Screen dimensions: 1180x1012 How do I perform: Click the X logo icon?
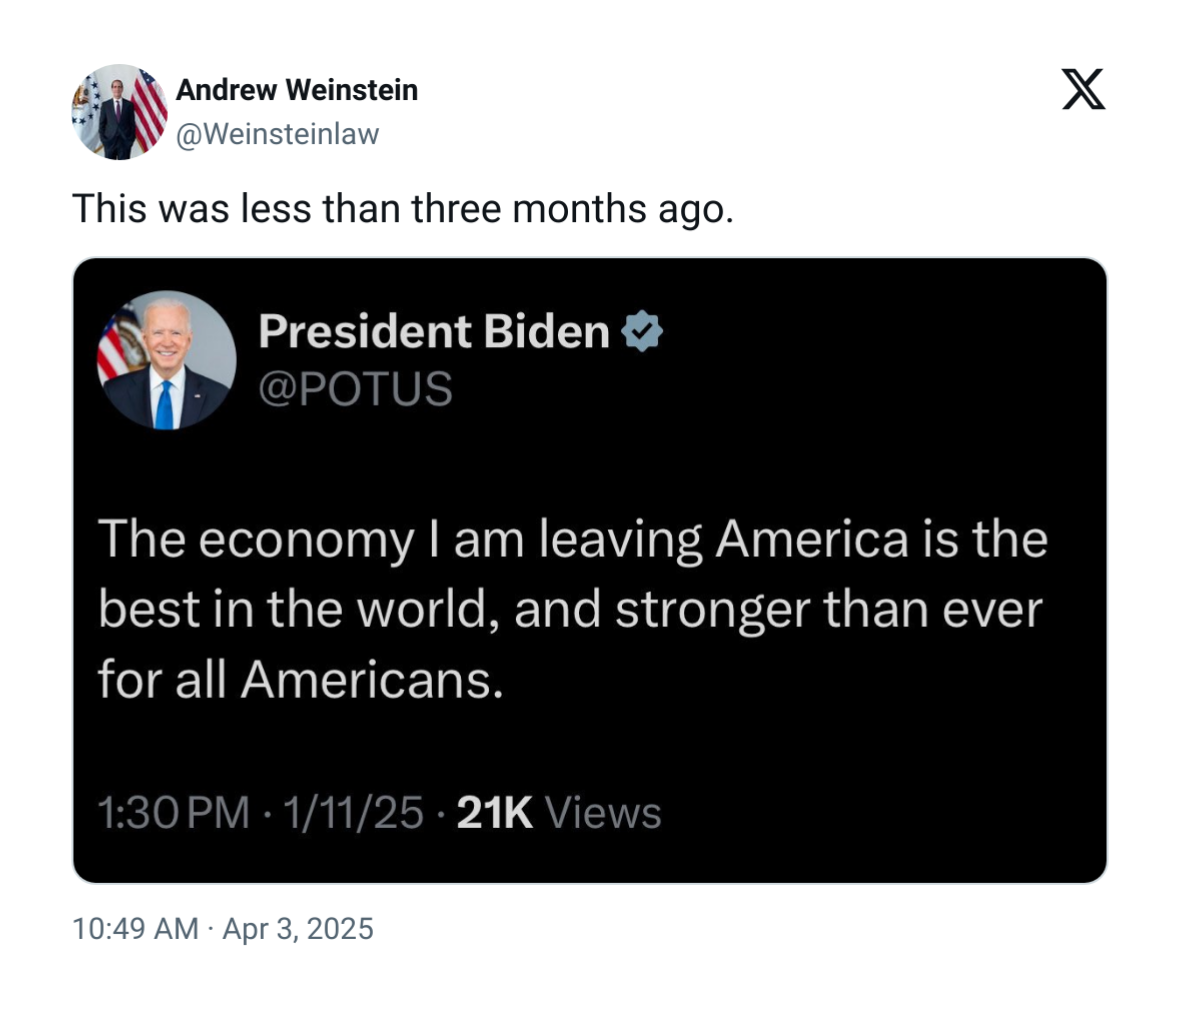1083,90
